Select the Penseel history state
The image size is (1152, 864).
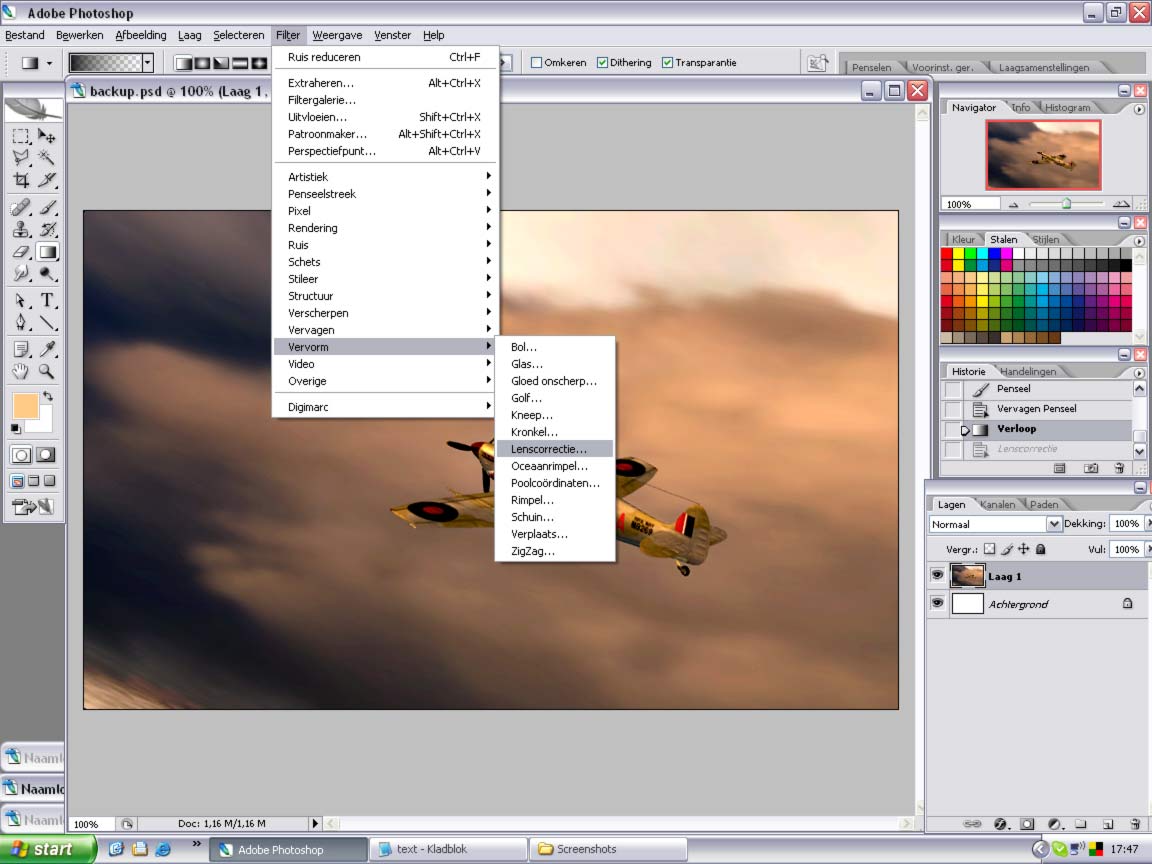pos(1013,389)
